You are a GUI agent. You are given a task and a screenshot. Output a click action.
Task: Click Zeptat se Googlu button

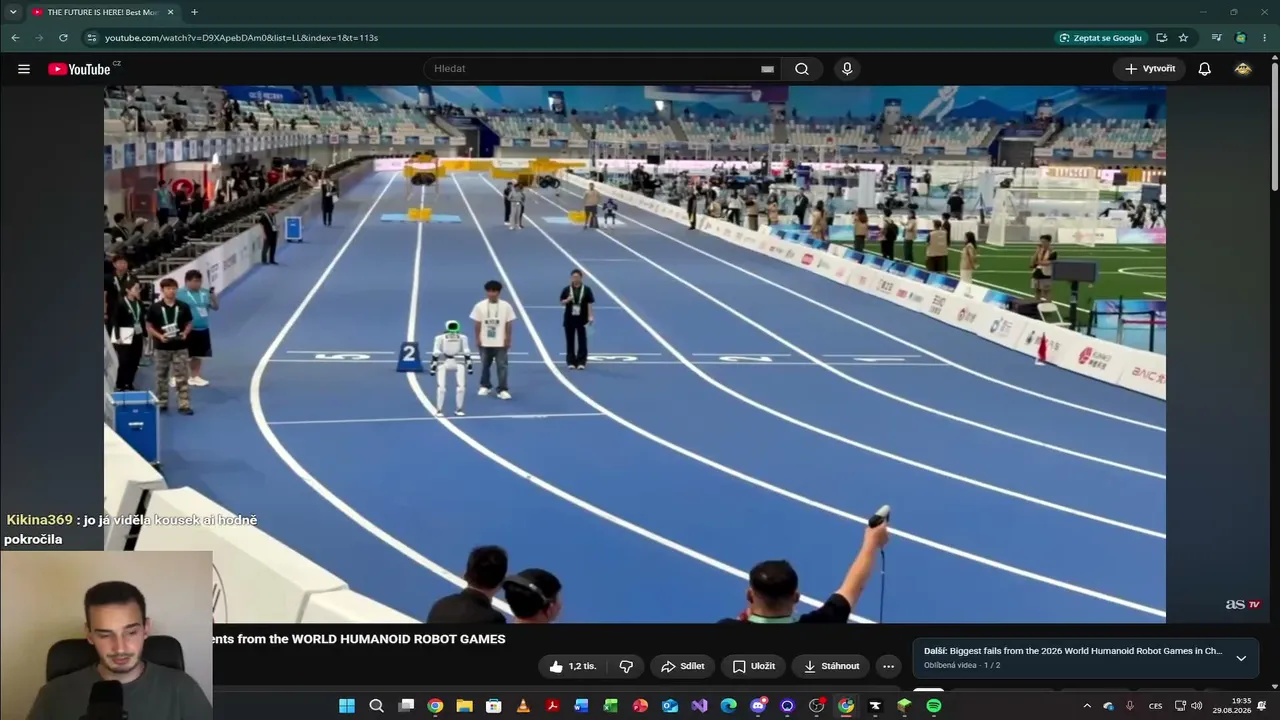[x=1099, y=38]
